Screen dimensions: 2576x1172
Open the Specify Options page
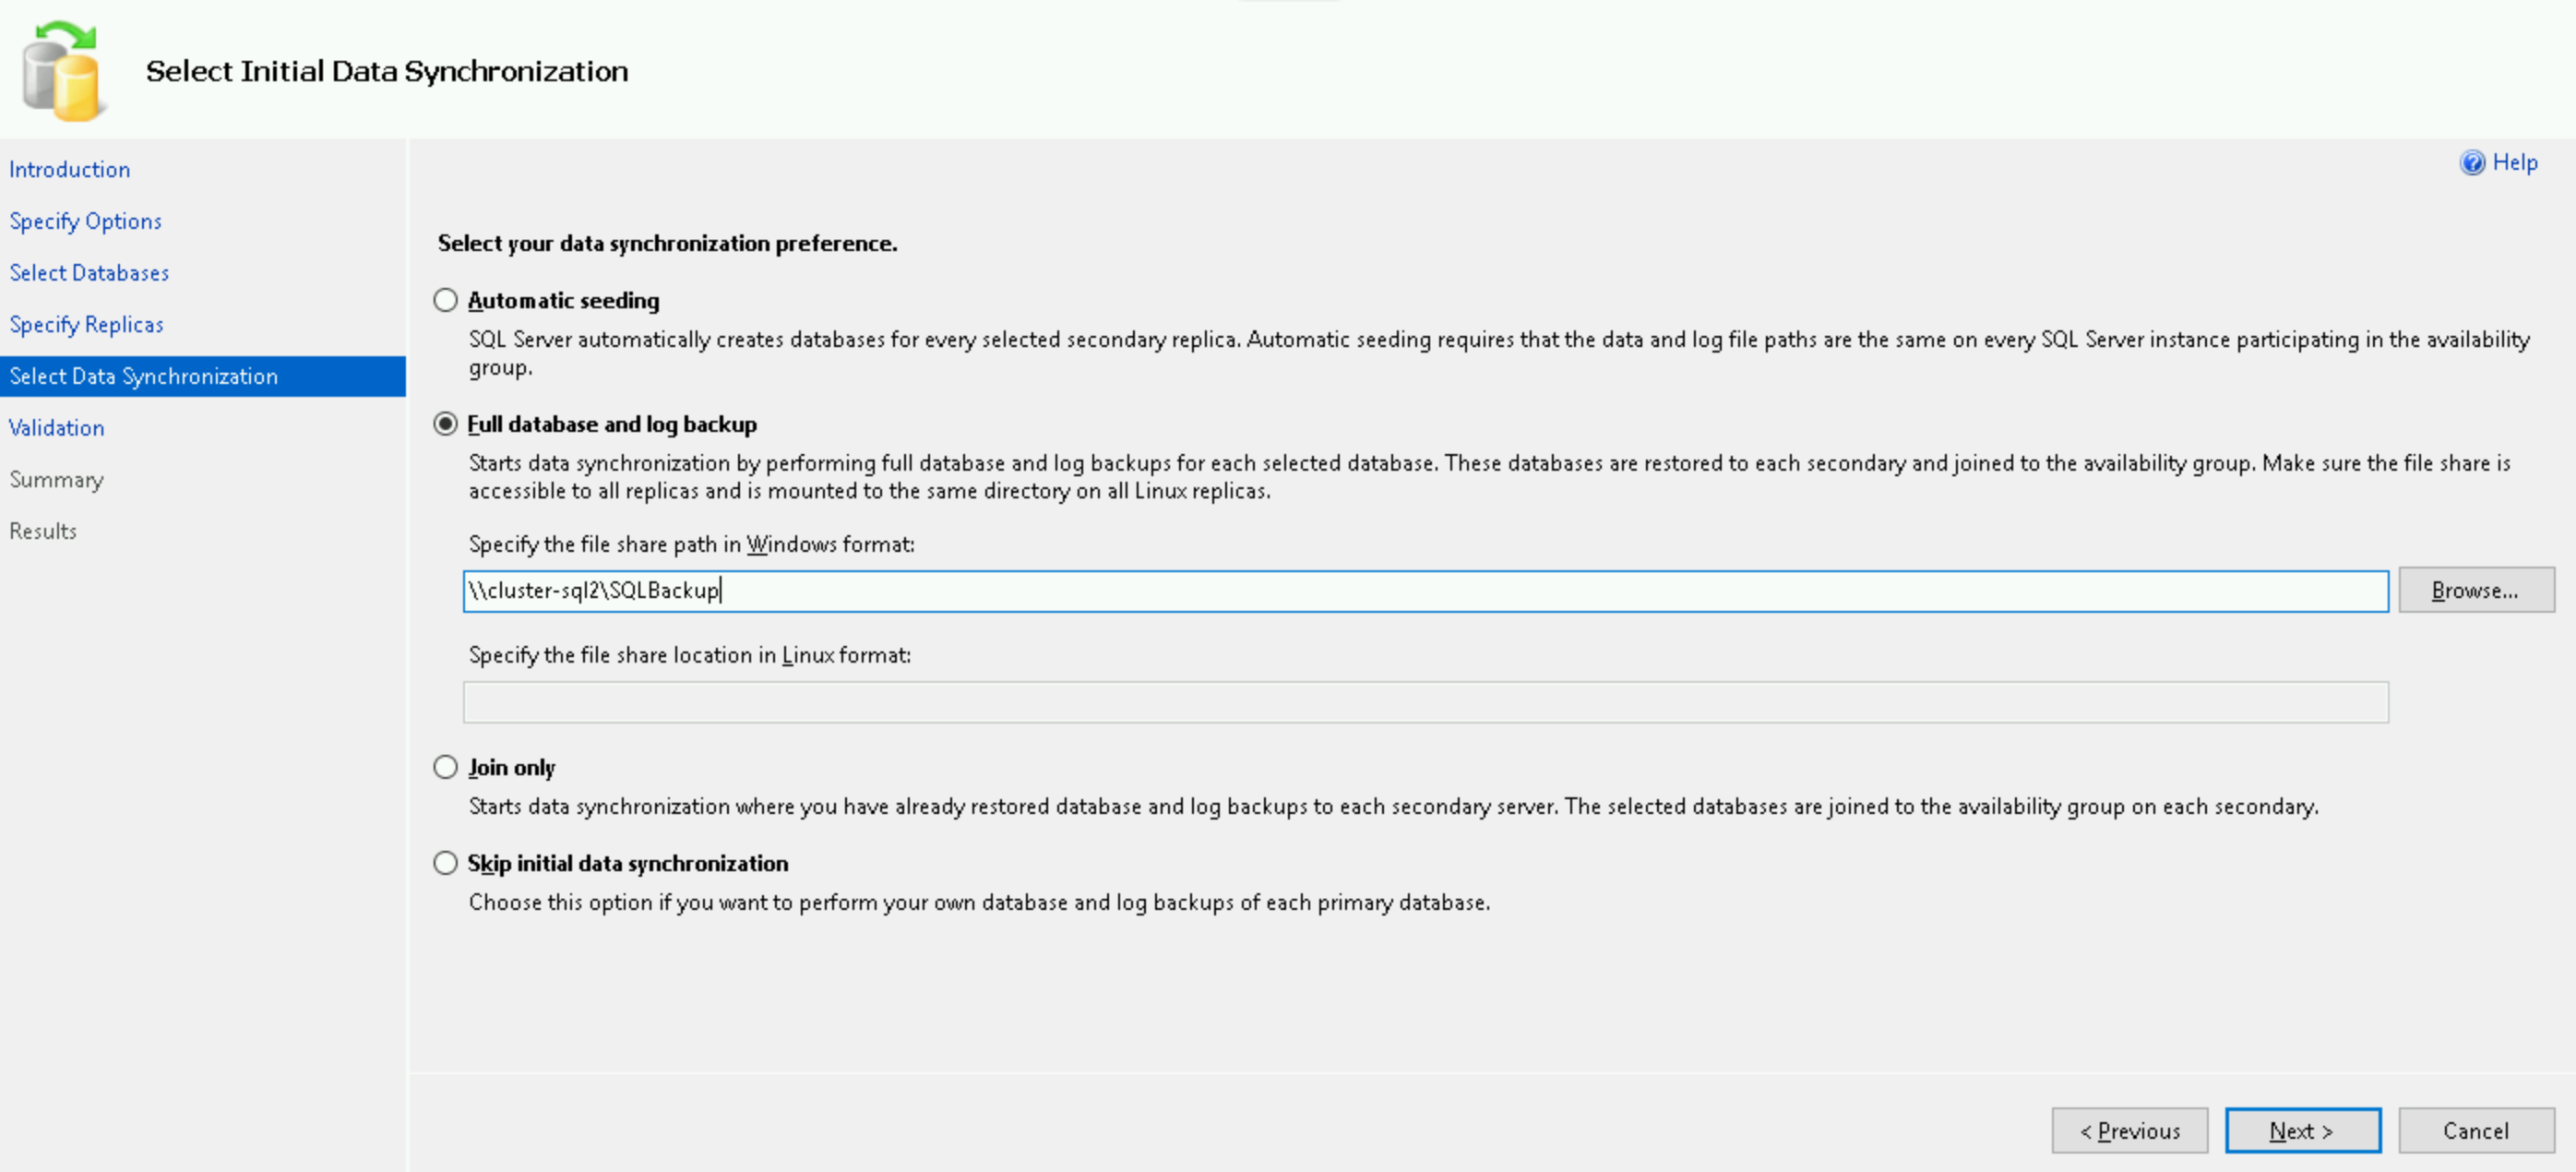tap(86, 222)
